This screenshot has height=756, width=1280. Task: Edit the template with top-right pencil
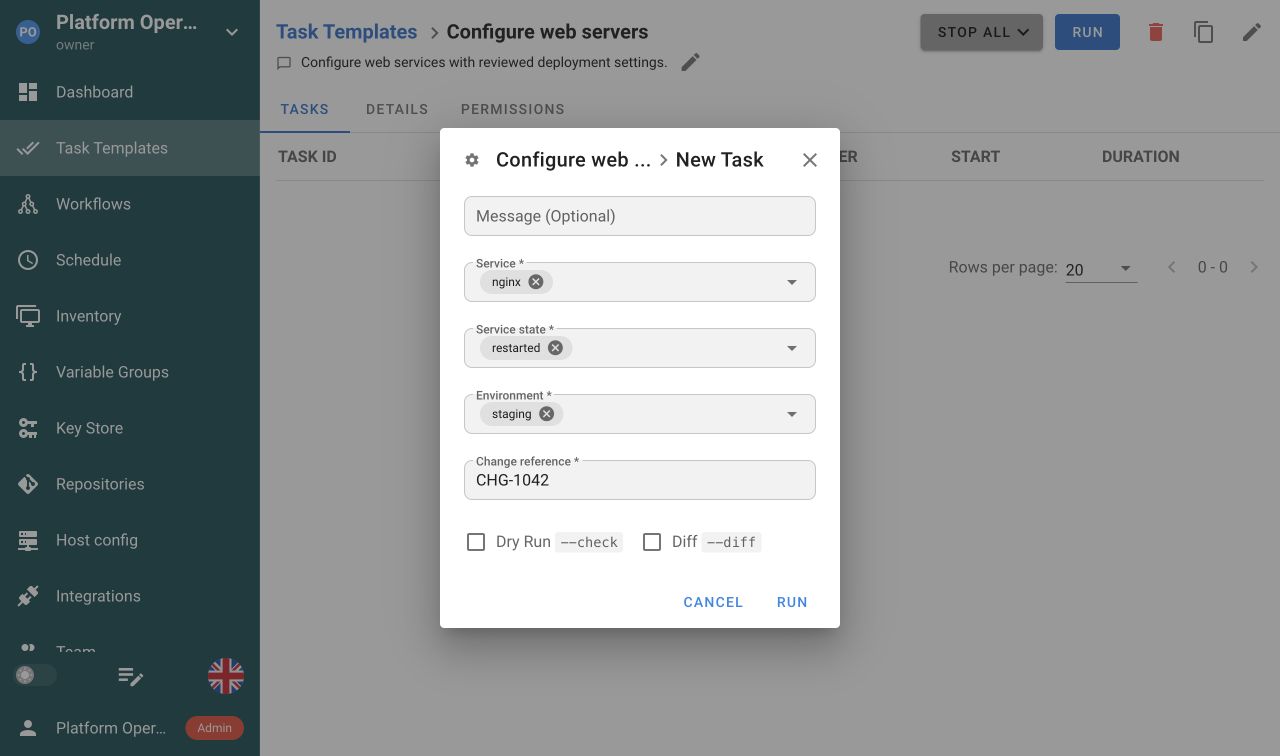coord(1252,32)
